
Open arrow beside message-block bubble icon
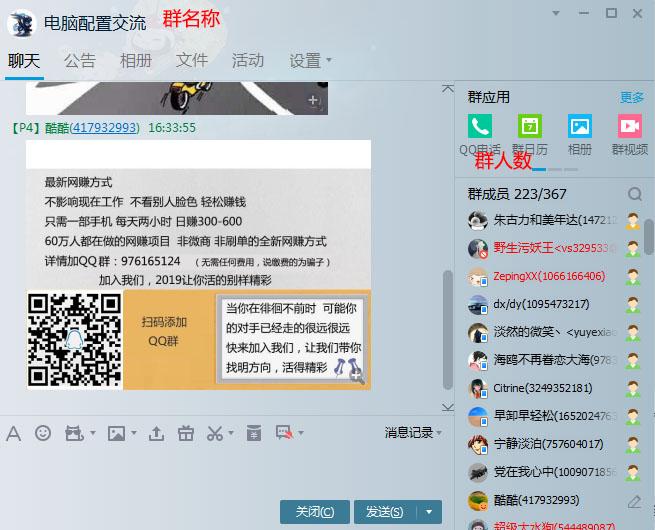click(x=301, y=433)
